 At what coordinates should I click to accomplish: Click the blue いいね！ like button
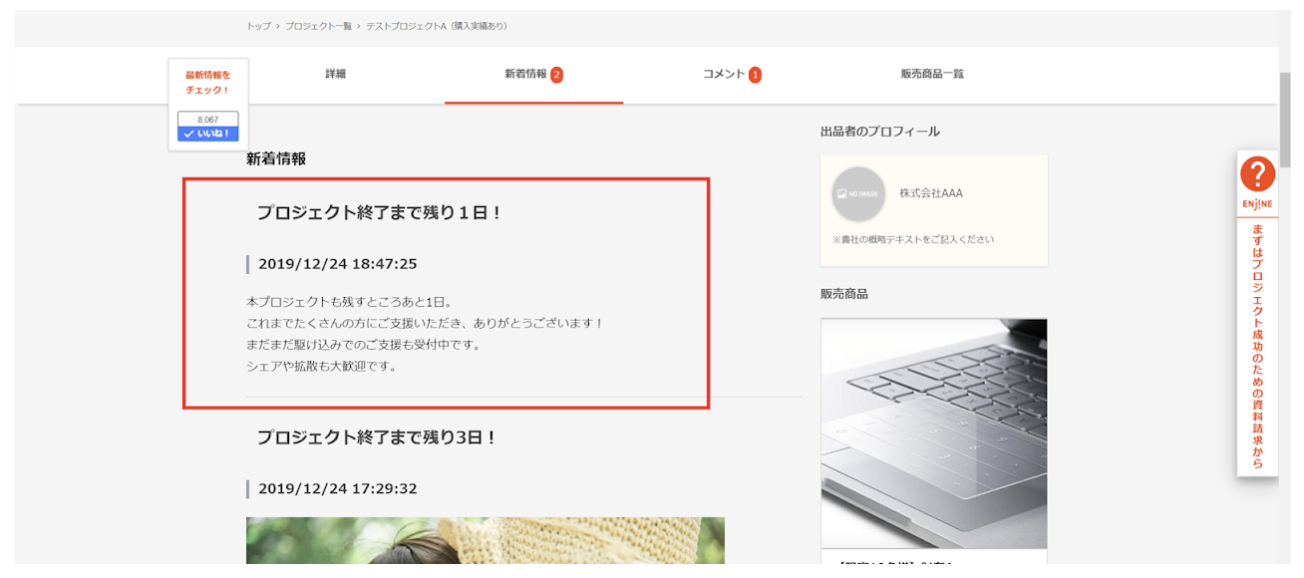(208, 133)
